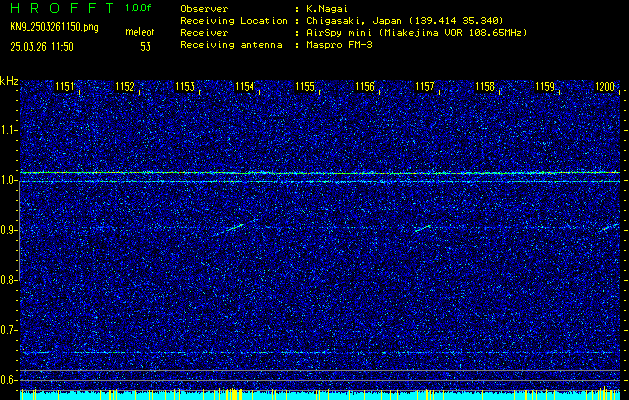Select the filename KN9_2503261150.png
Viewport: 629px width, 400px height.
54,27
